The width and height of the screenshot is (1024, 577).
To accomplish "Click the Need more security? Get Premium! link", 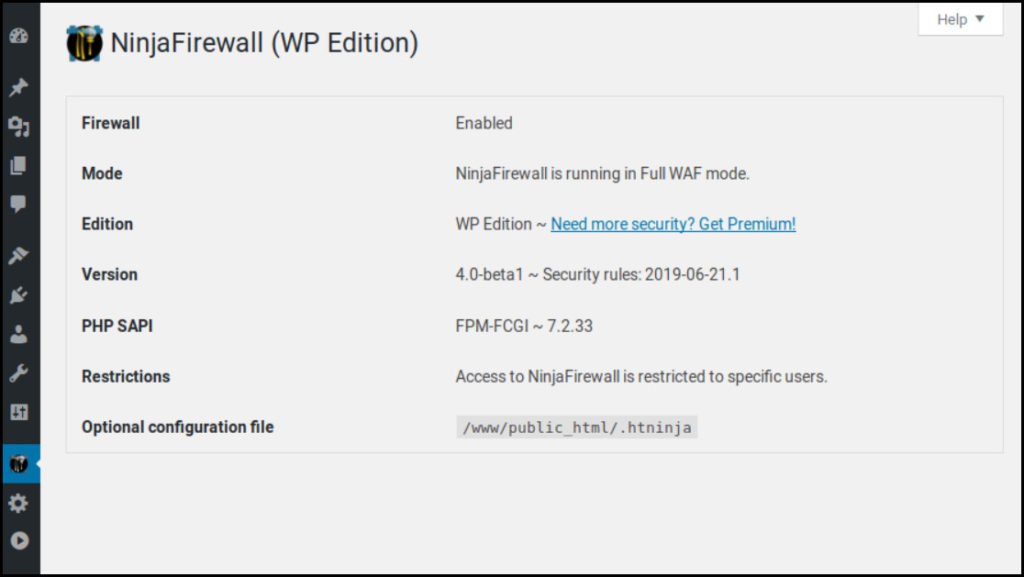I will [x=673, y=224].
